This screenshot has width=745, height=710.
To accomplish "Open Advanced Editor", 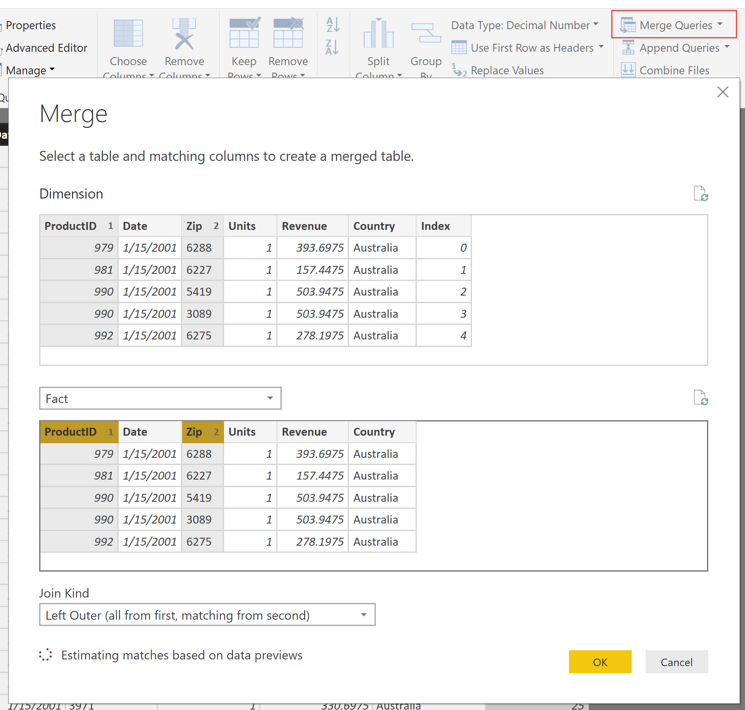I will point(46,48).
